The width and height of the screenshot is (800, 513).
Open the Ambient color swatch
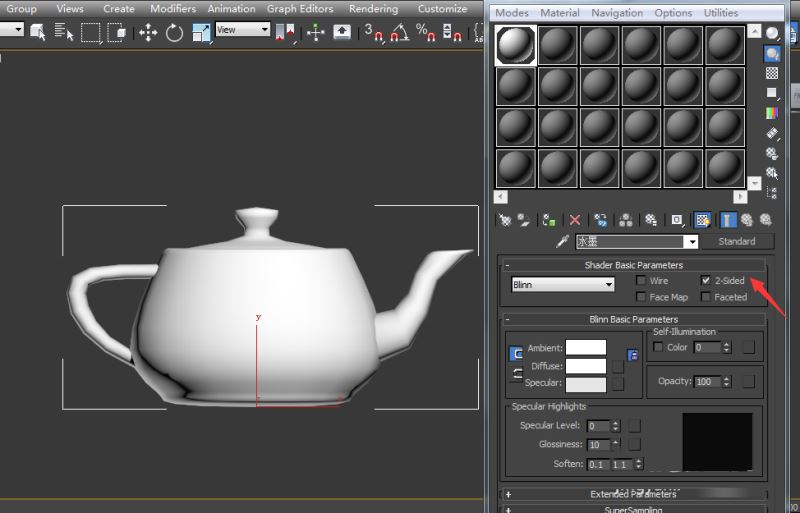[x=586, y=348]
